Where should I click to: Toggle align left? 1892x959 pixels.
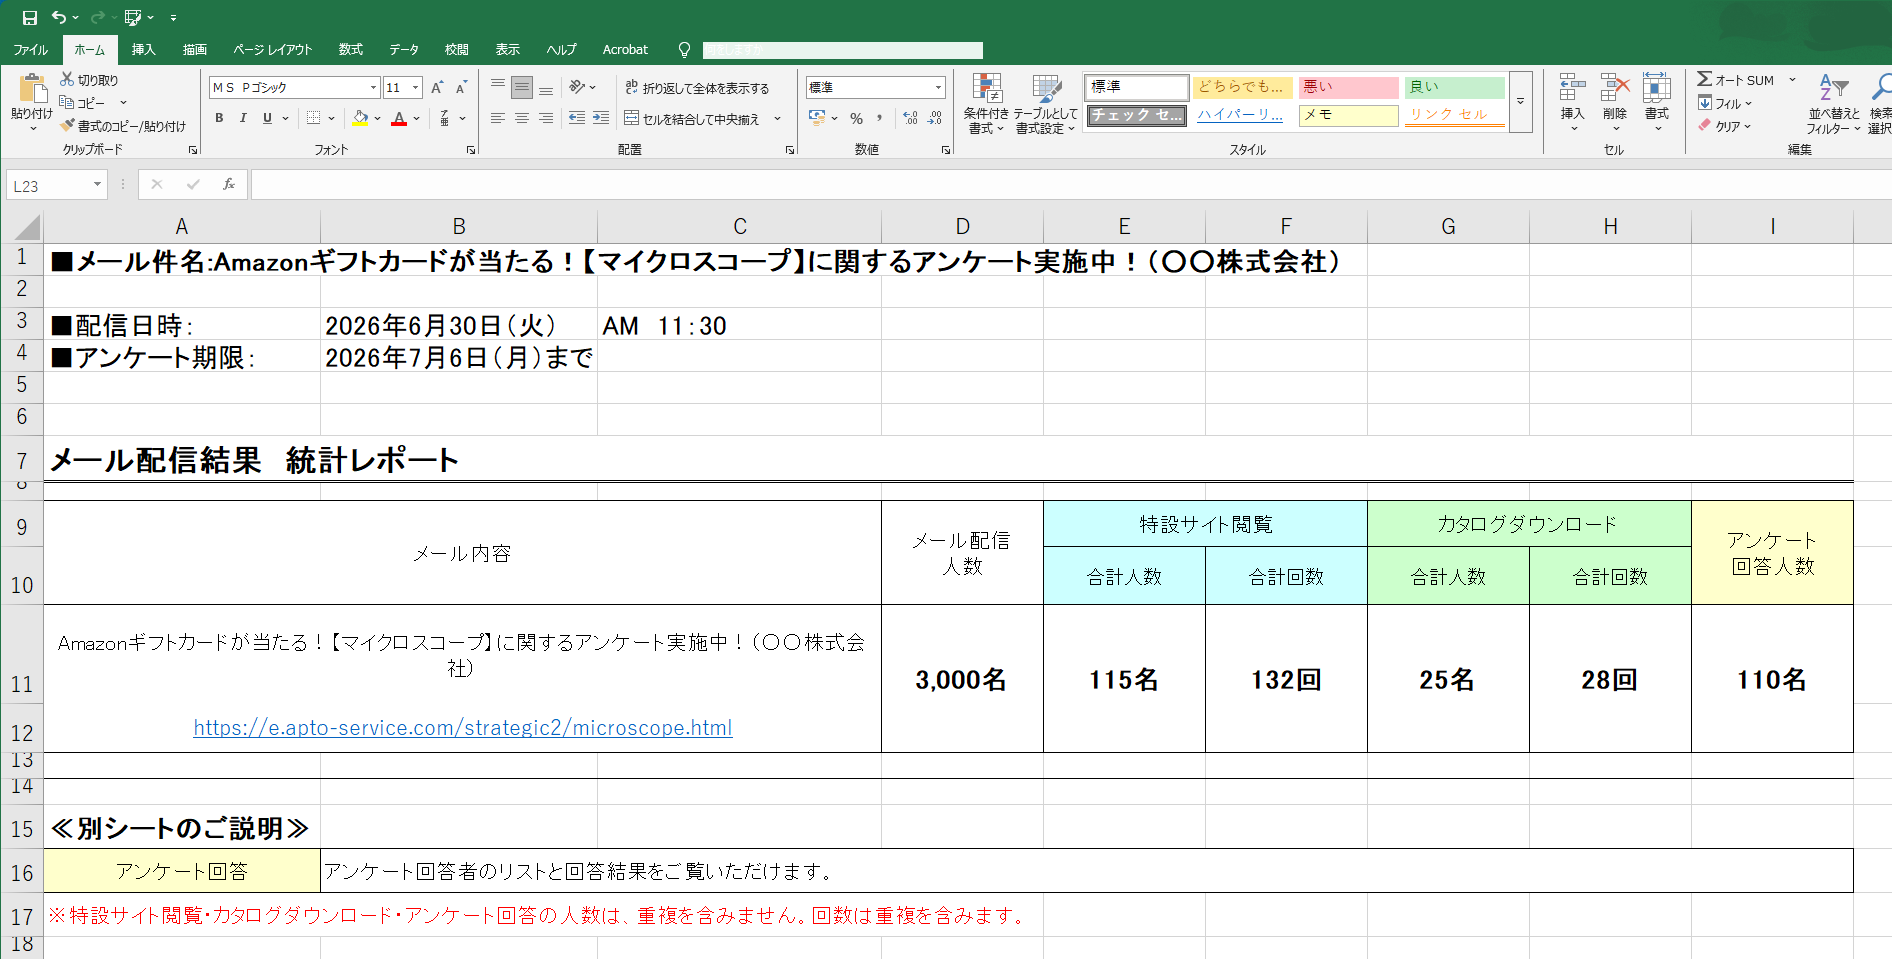click(497, 118)
